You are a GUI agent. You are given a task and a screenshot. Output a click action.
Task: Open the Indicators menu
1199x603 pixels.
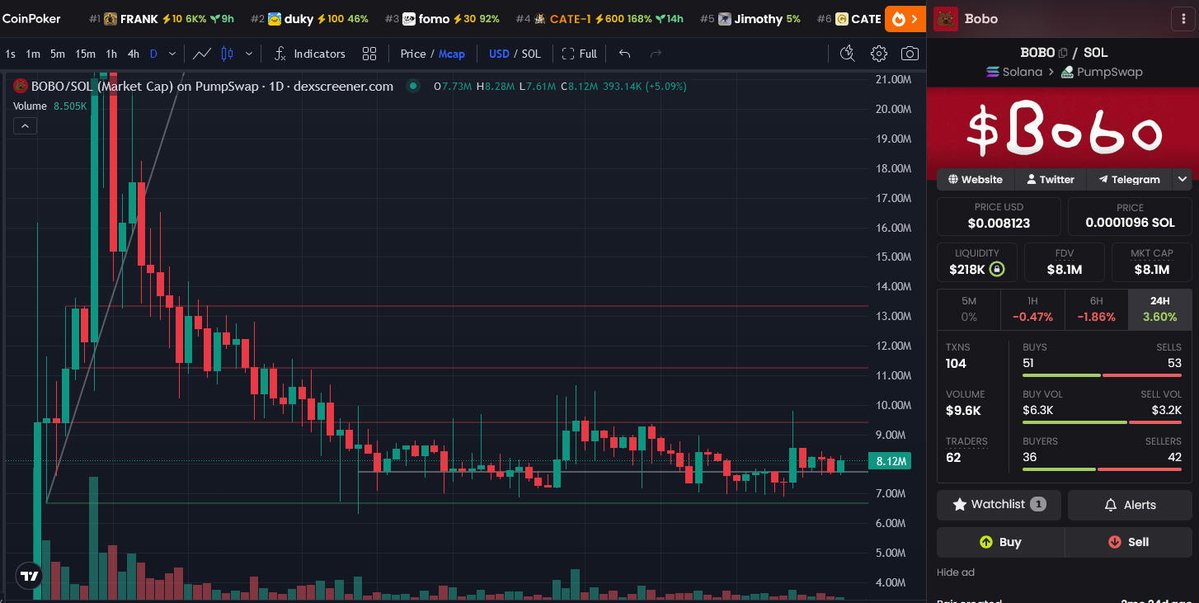[x=310, y=53]
